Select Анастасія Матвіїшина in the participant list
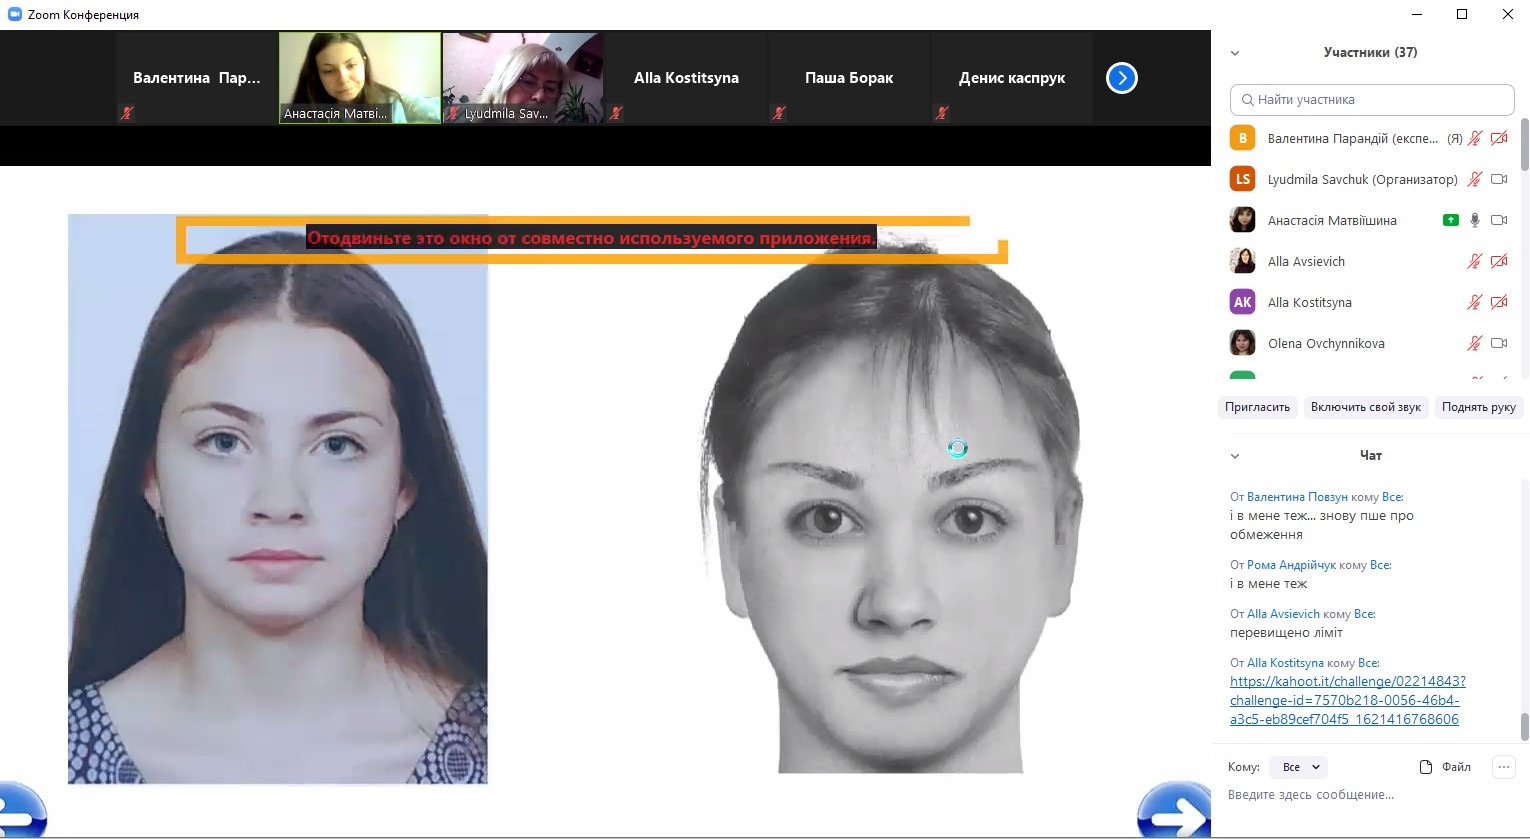This screenshot has width=1530, height=839. coord(1331,221)
